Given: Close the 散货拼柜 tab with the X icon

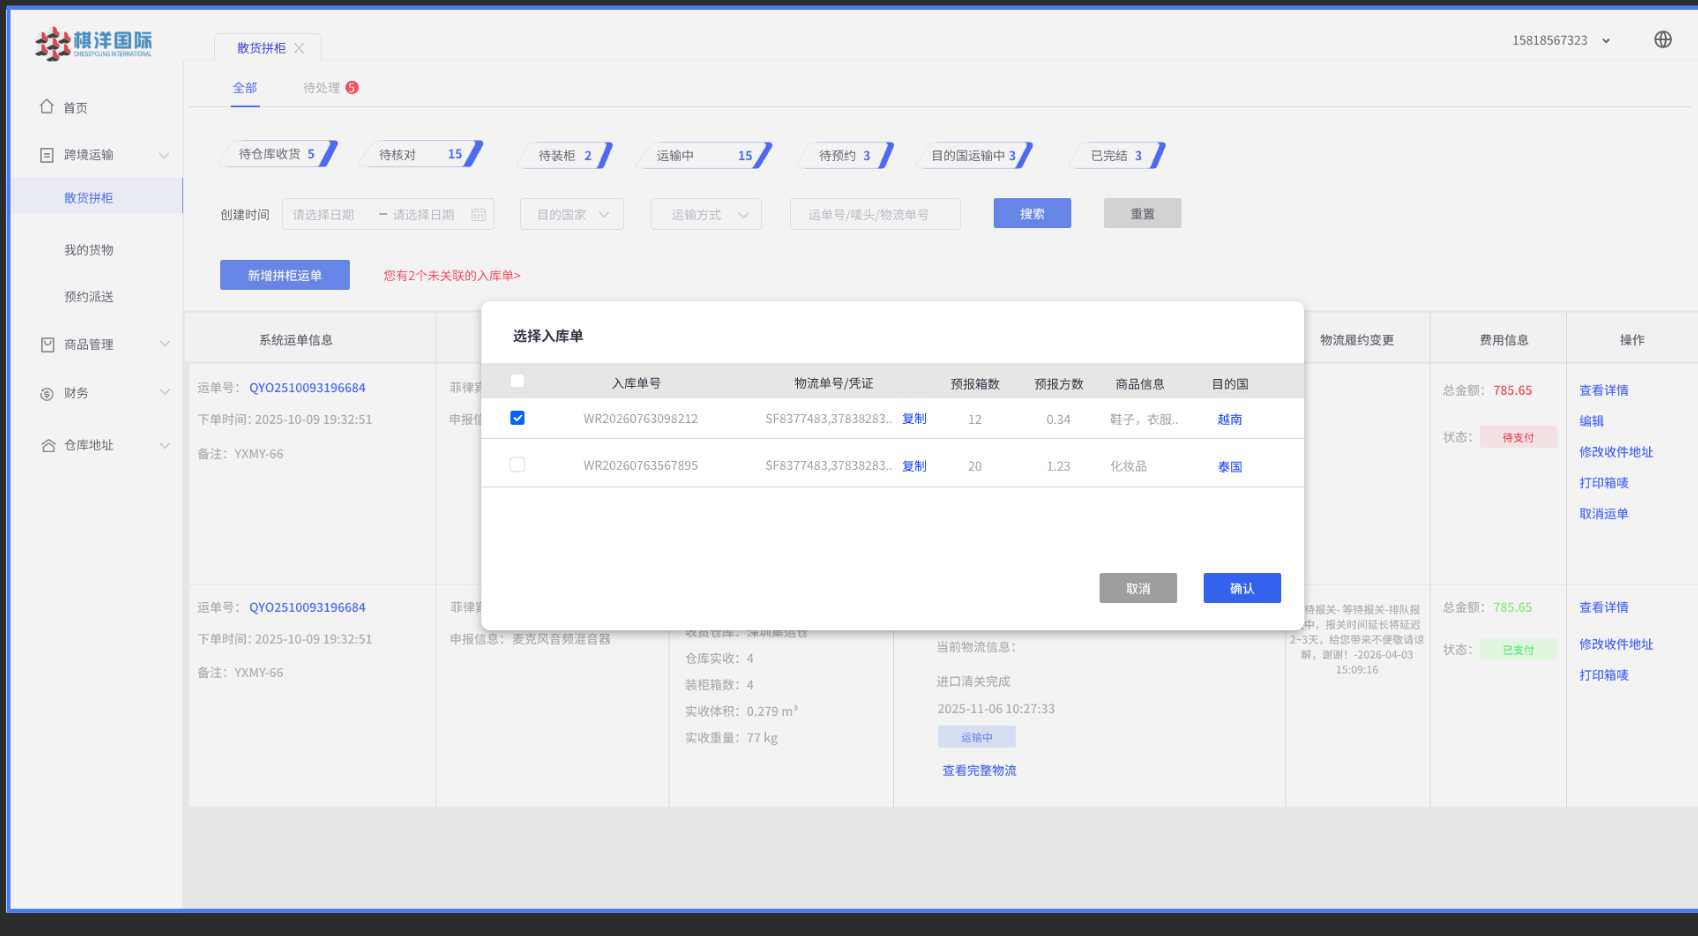Looking at the screenshot, I should tap(299, 48).
